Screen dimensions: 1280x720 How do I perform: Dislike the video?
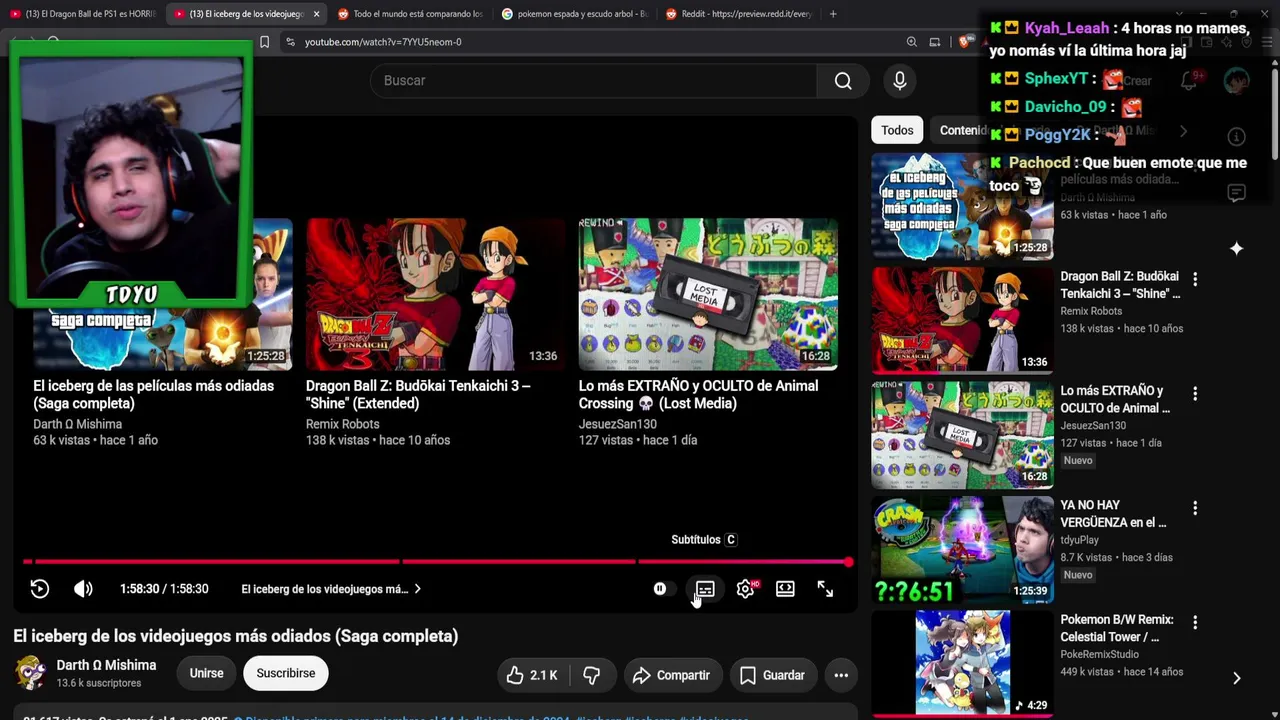tap(592, 675)
